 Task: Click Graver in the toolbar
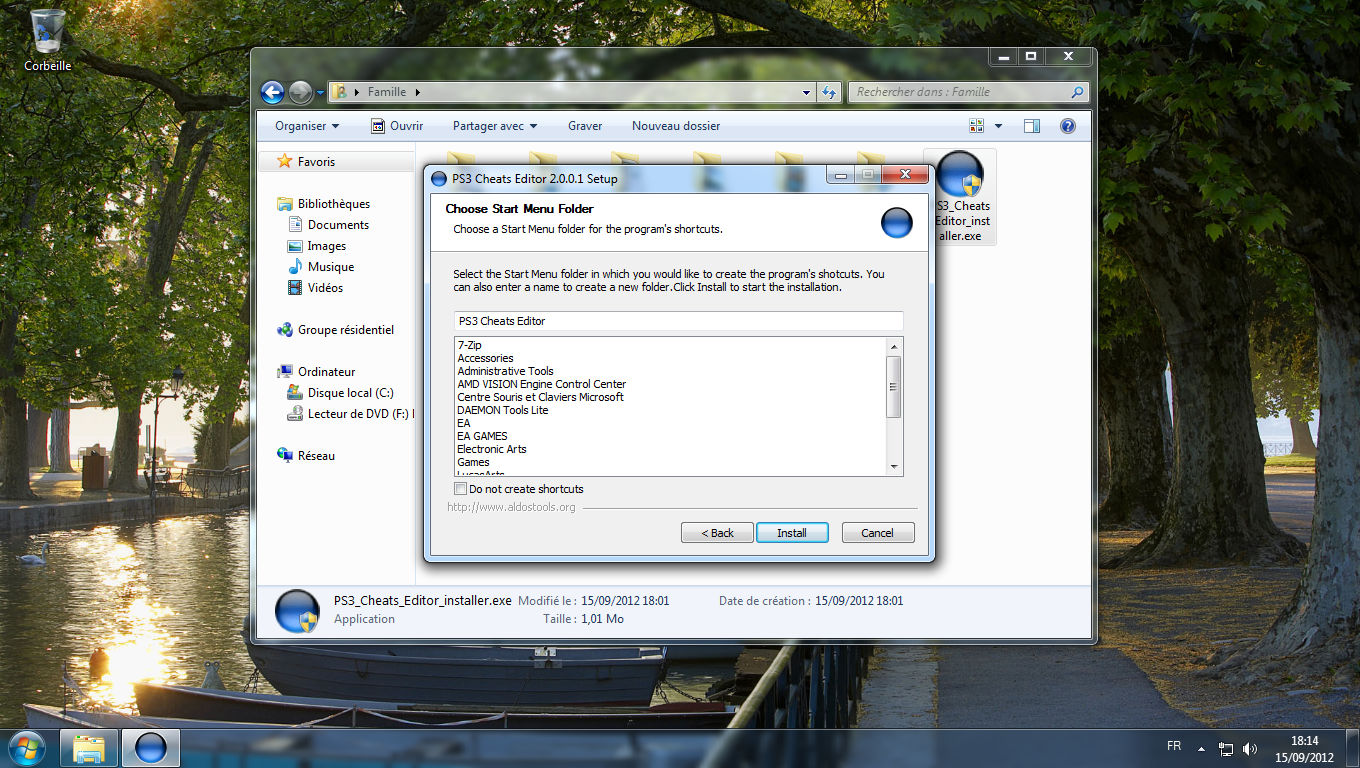point(585,126)
